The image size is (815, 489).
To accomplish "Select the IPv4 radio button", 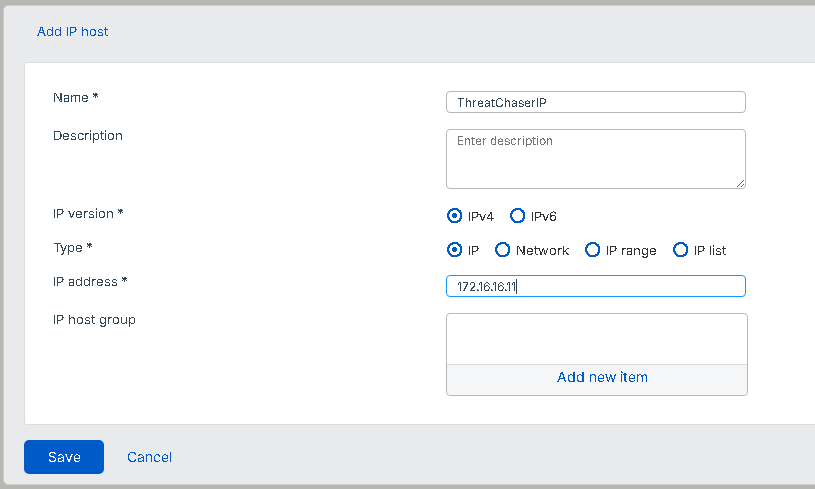I will pos(455,216).
